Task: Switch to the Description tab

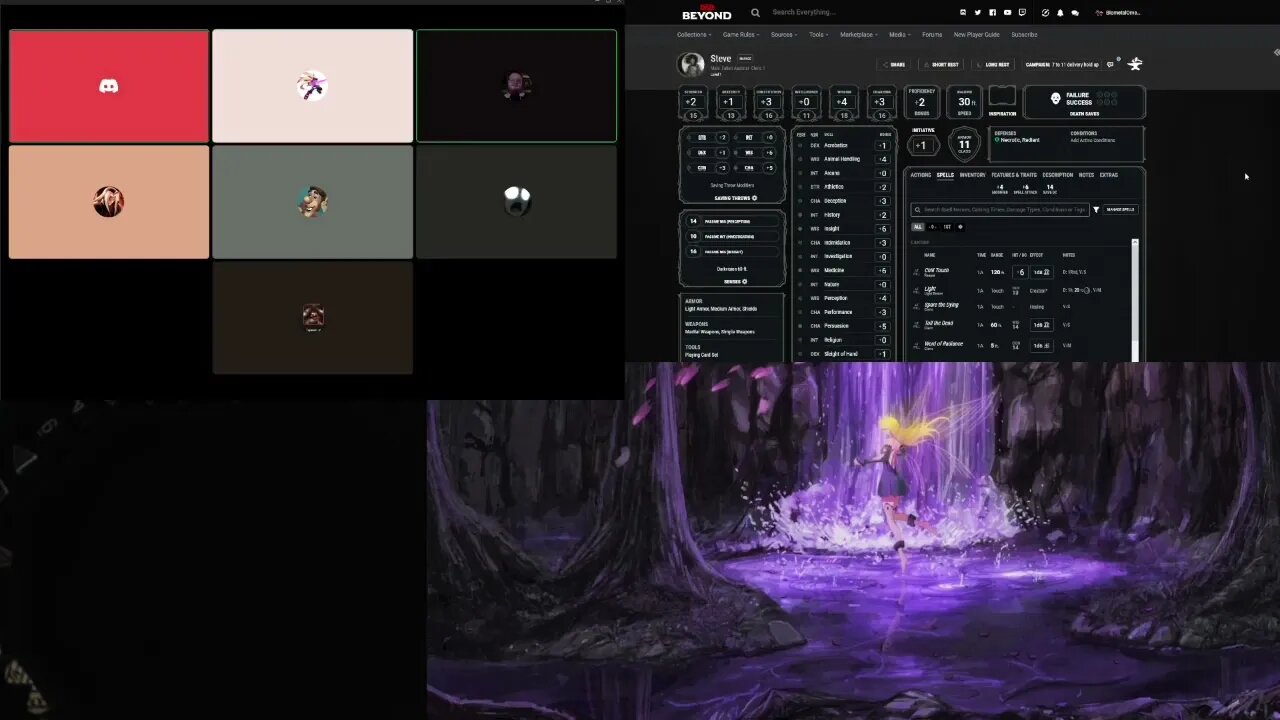Action: point(1058,175)
